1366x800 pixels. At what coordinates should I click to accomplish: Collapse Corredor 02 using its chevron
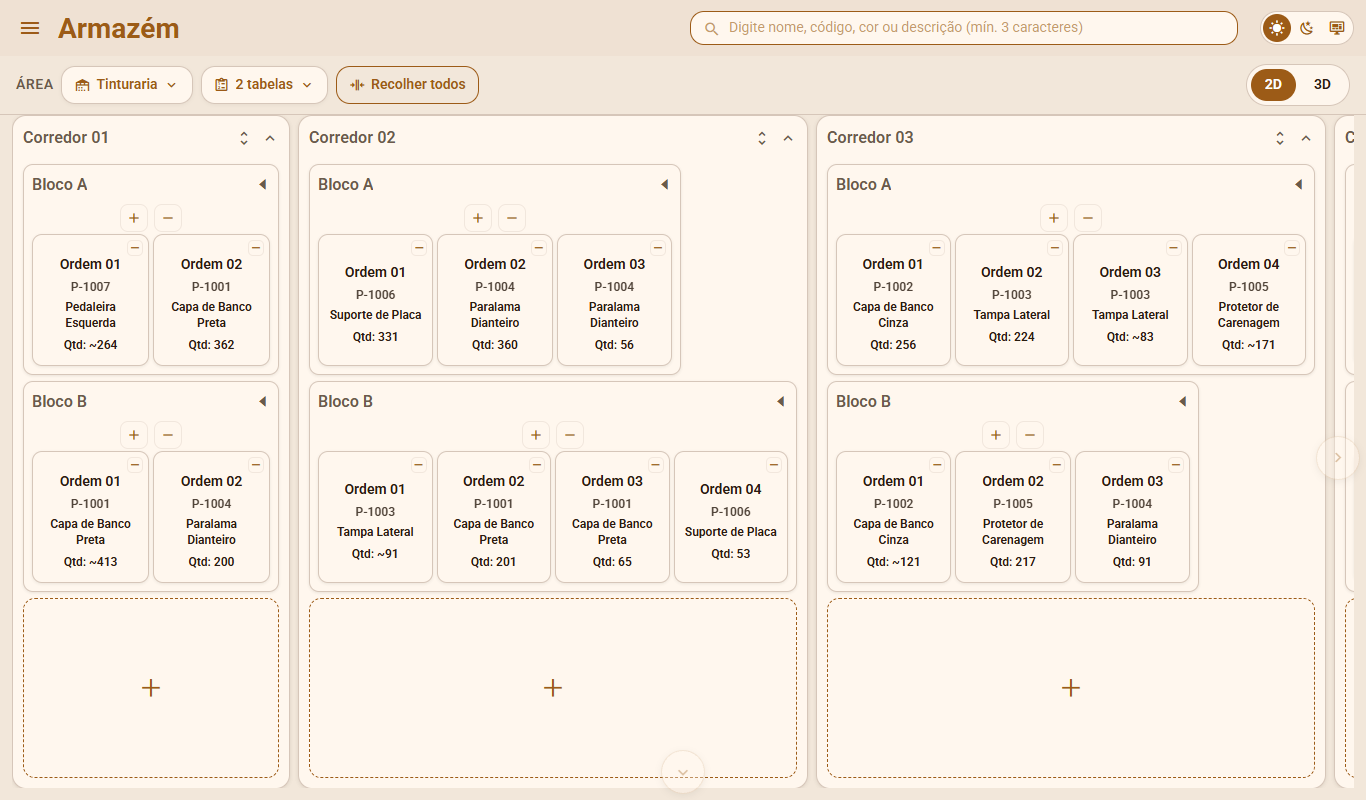788,138
